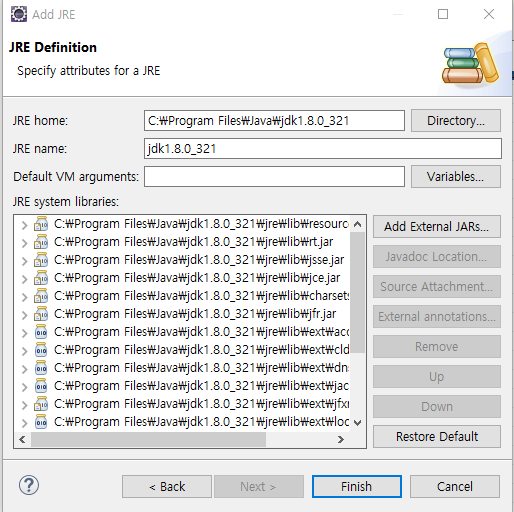Click the ext\jfx jar icon
This screenshot has width=514, height=512.
pyautogui.click(x=41, y=404)
